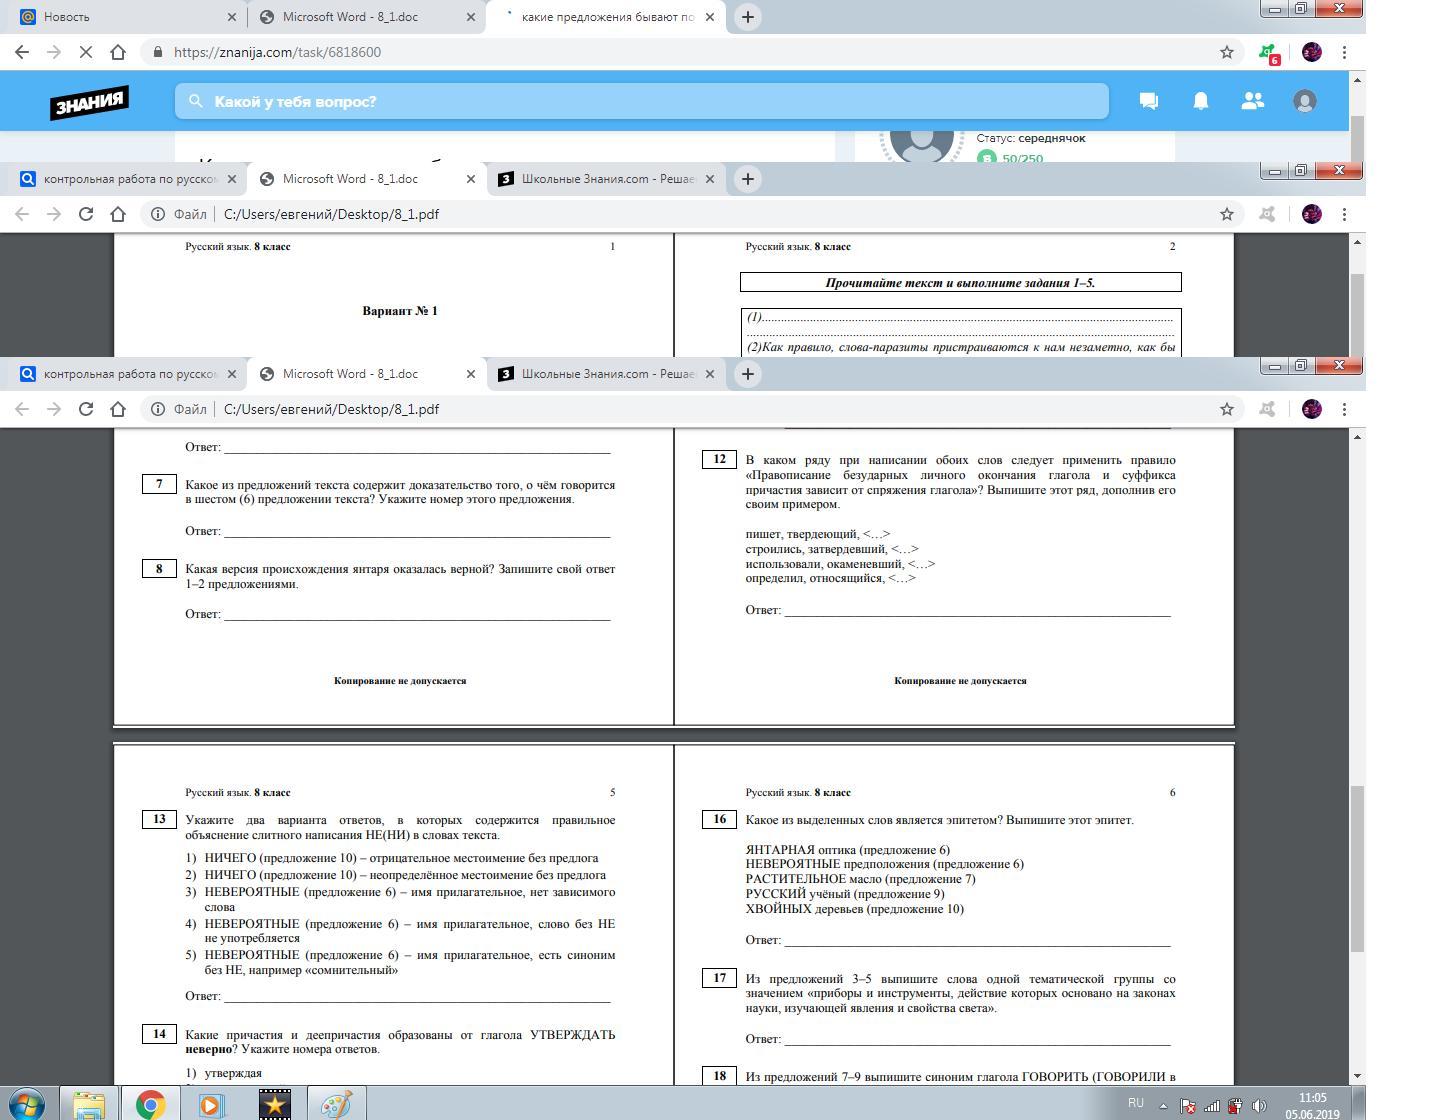This screenshot has width=1430, height=1120.
Task: Click the boxed question number 16
Action: click(719, 819)
